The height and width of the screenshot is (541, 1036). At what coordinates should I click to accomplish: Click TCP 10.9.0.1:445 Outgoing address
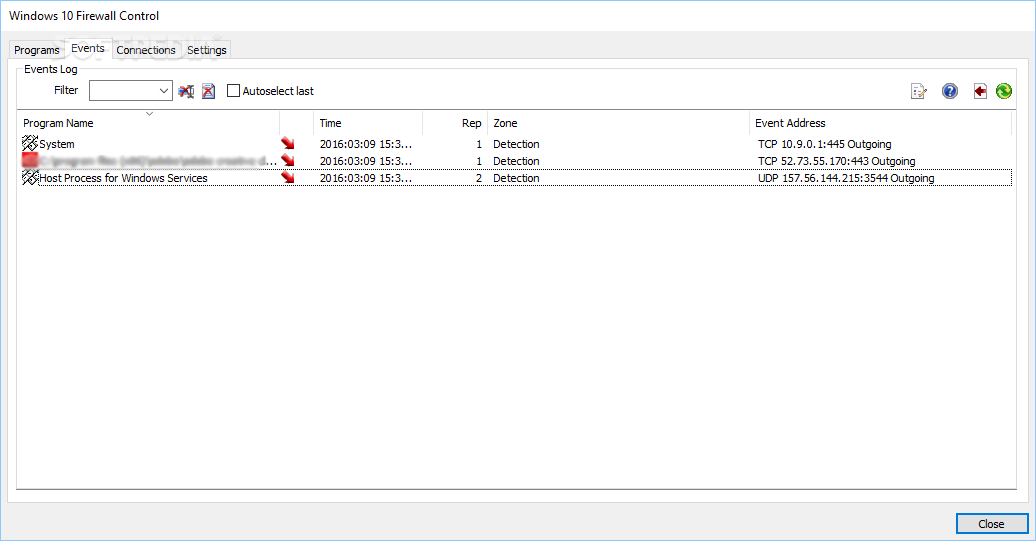point(825,144)
